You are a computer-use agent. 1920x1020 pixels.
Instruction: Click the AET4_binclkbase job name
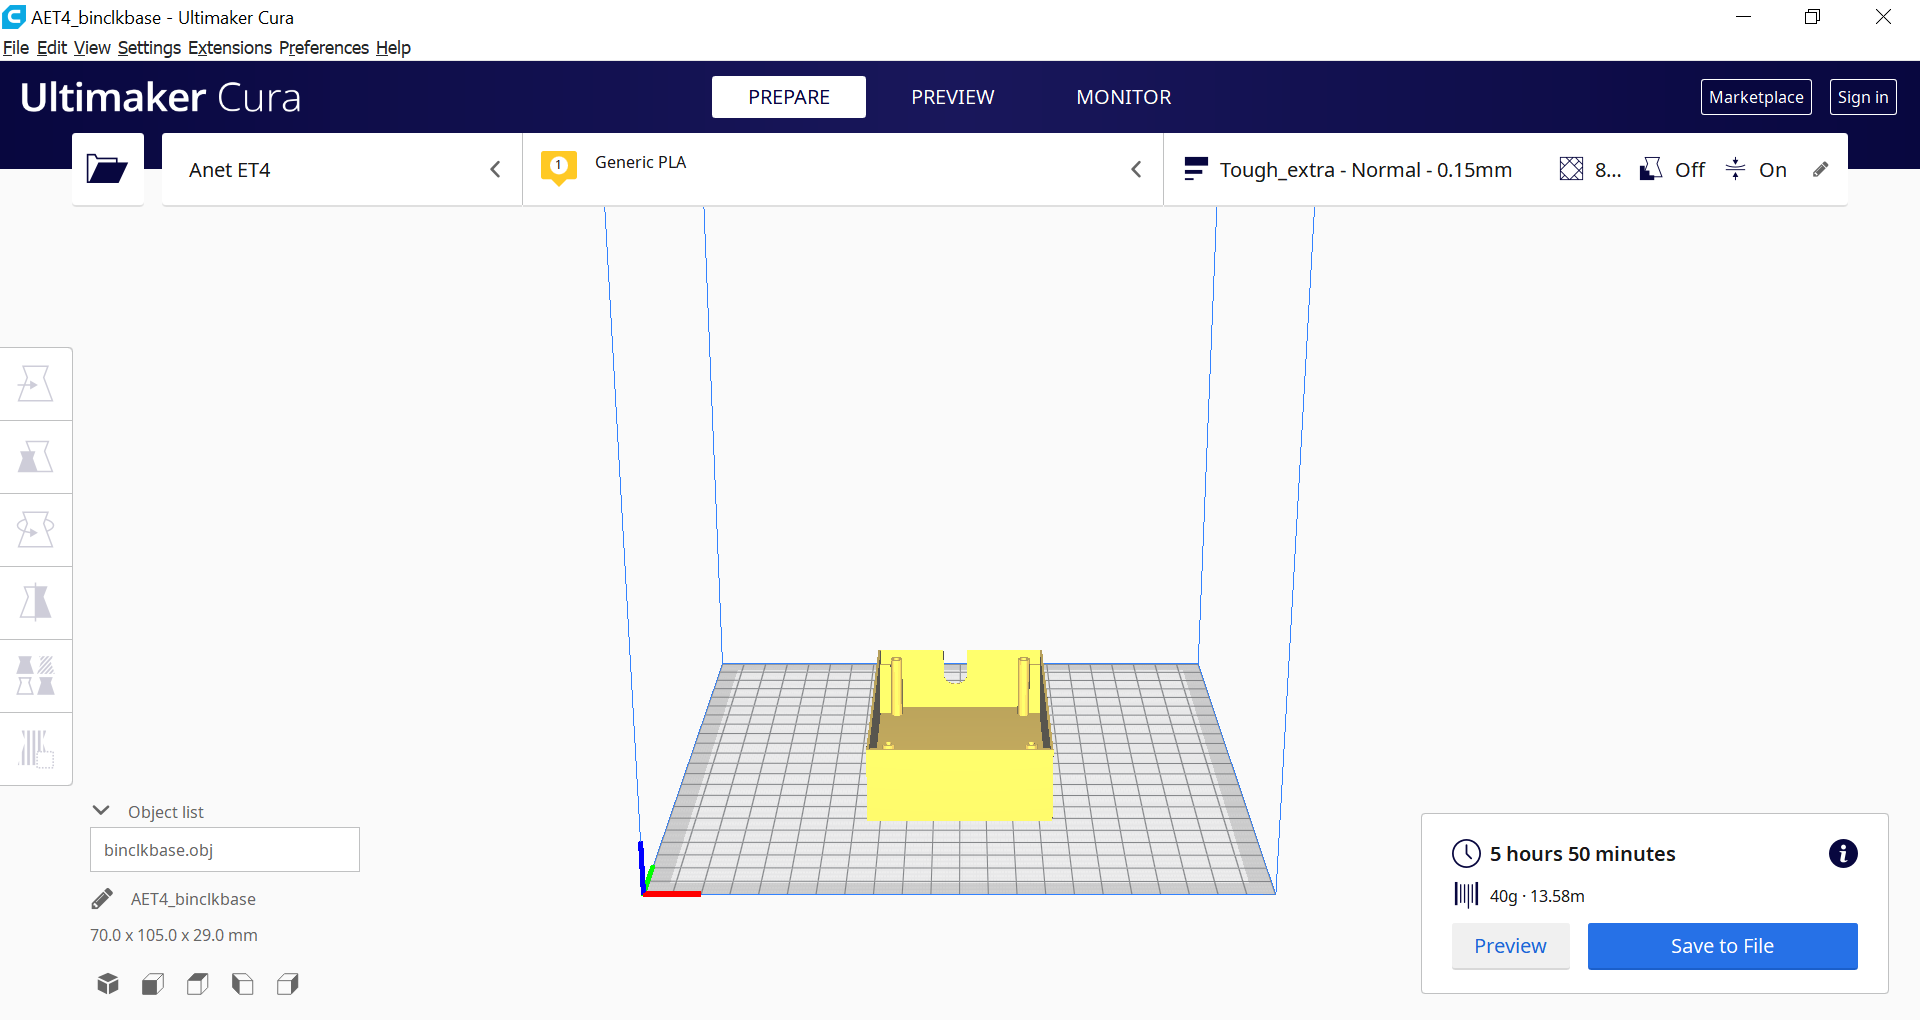193,899
